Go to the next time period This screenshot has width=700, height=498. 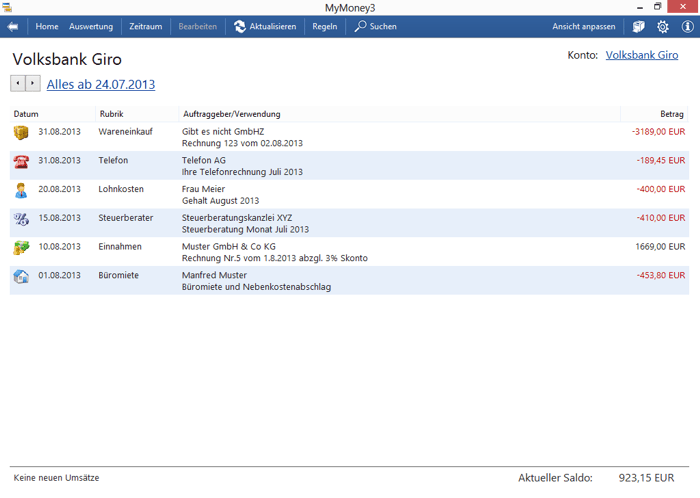[33, 83]
